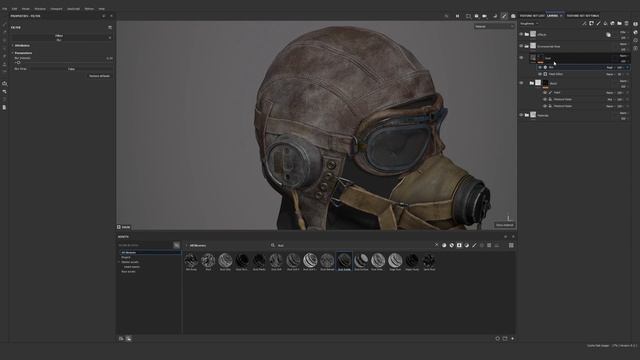640x360 pixels.
Task: Add a new paint layer
Action: (598, 24)
